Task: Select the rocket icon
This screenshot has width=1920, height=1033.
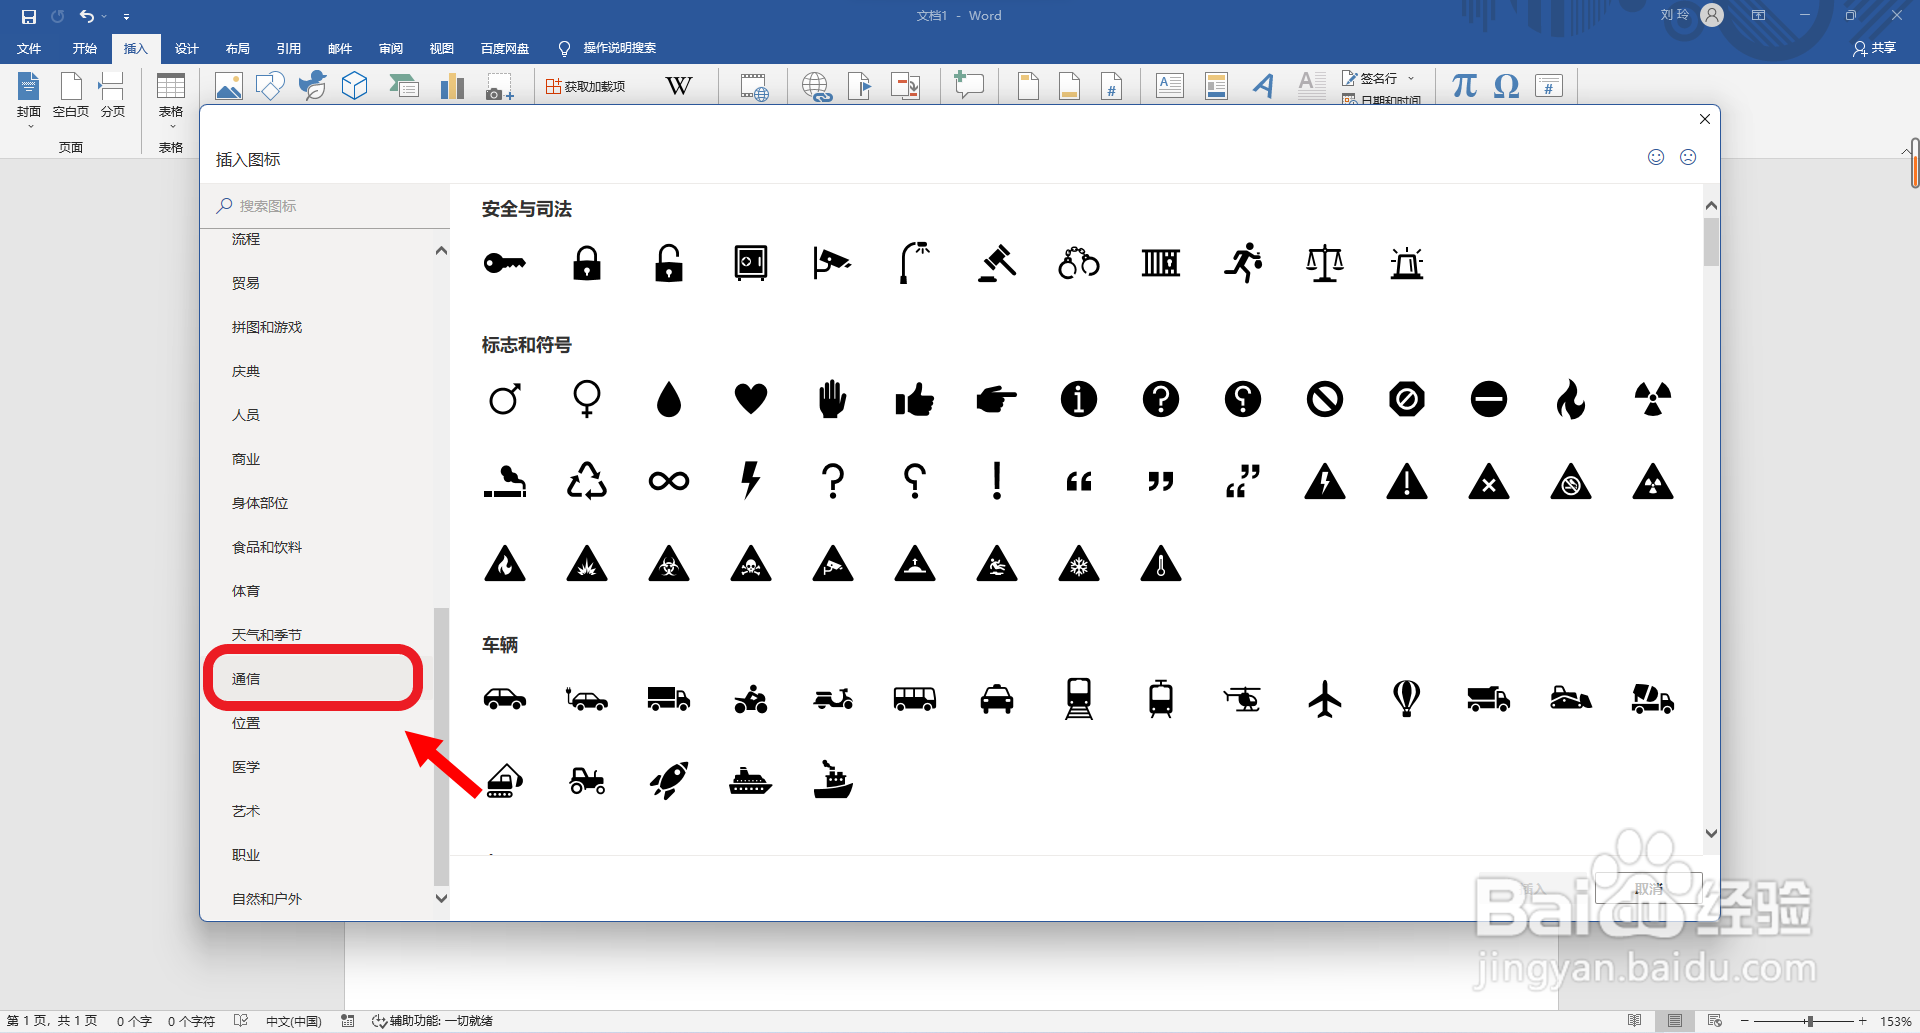Action: (x=669, y=781)
